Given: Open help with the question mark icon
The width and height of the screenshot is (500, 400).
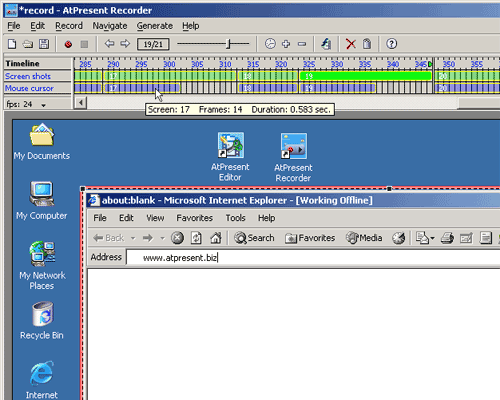Looking at the screenshot, I should [392, 44].
